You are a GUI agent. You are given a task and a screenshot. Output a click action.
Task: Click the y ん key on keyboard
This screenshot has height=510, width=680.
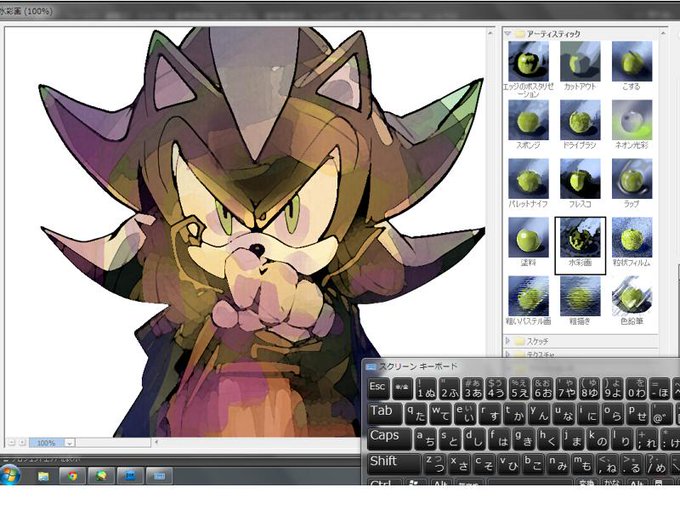tap(539, 413)
